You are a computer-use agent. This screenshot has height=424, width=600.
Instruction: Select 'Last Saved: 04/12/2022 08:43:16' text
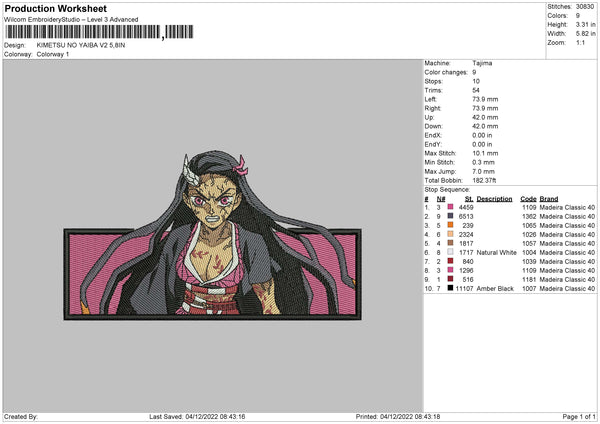click(x=197, y=416)
